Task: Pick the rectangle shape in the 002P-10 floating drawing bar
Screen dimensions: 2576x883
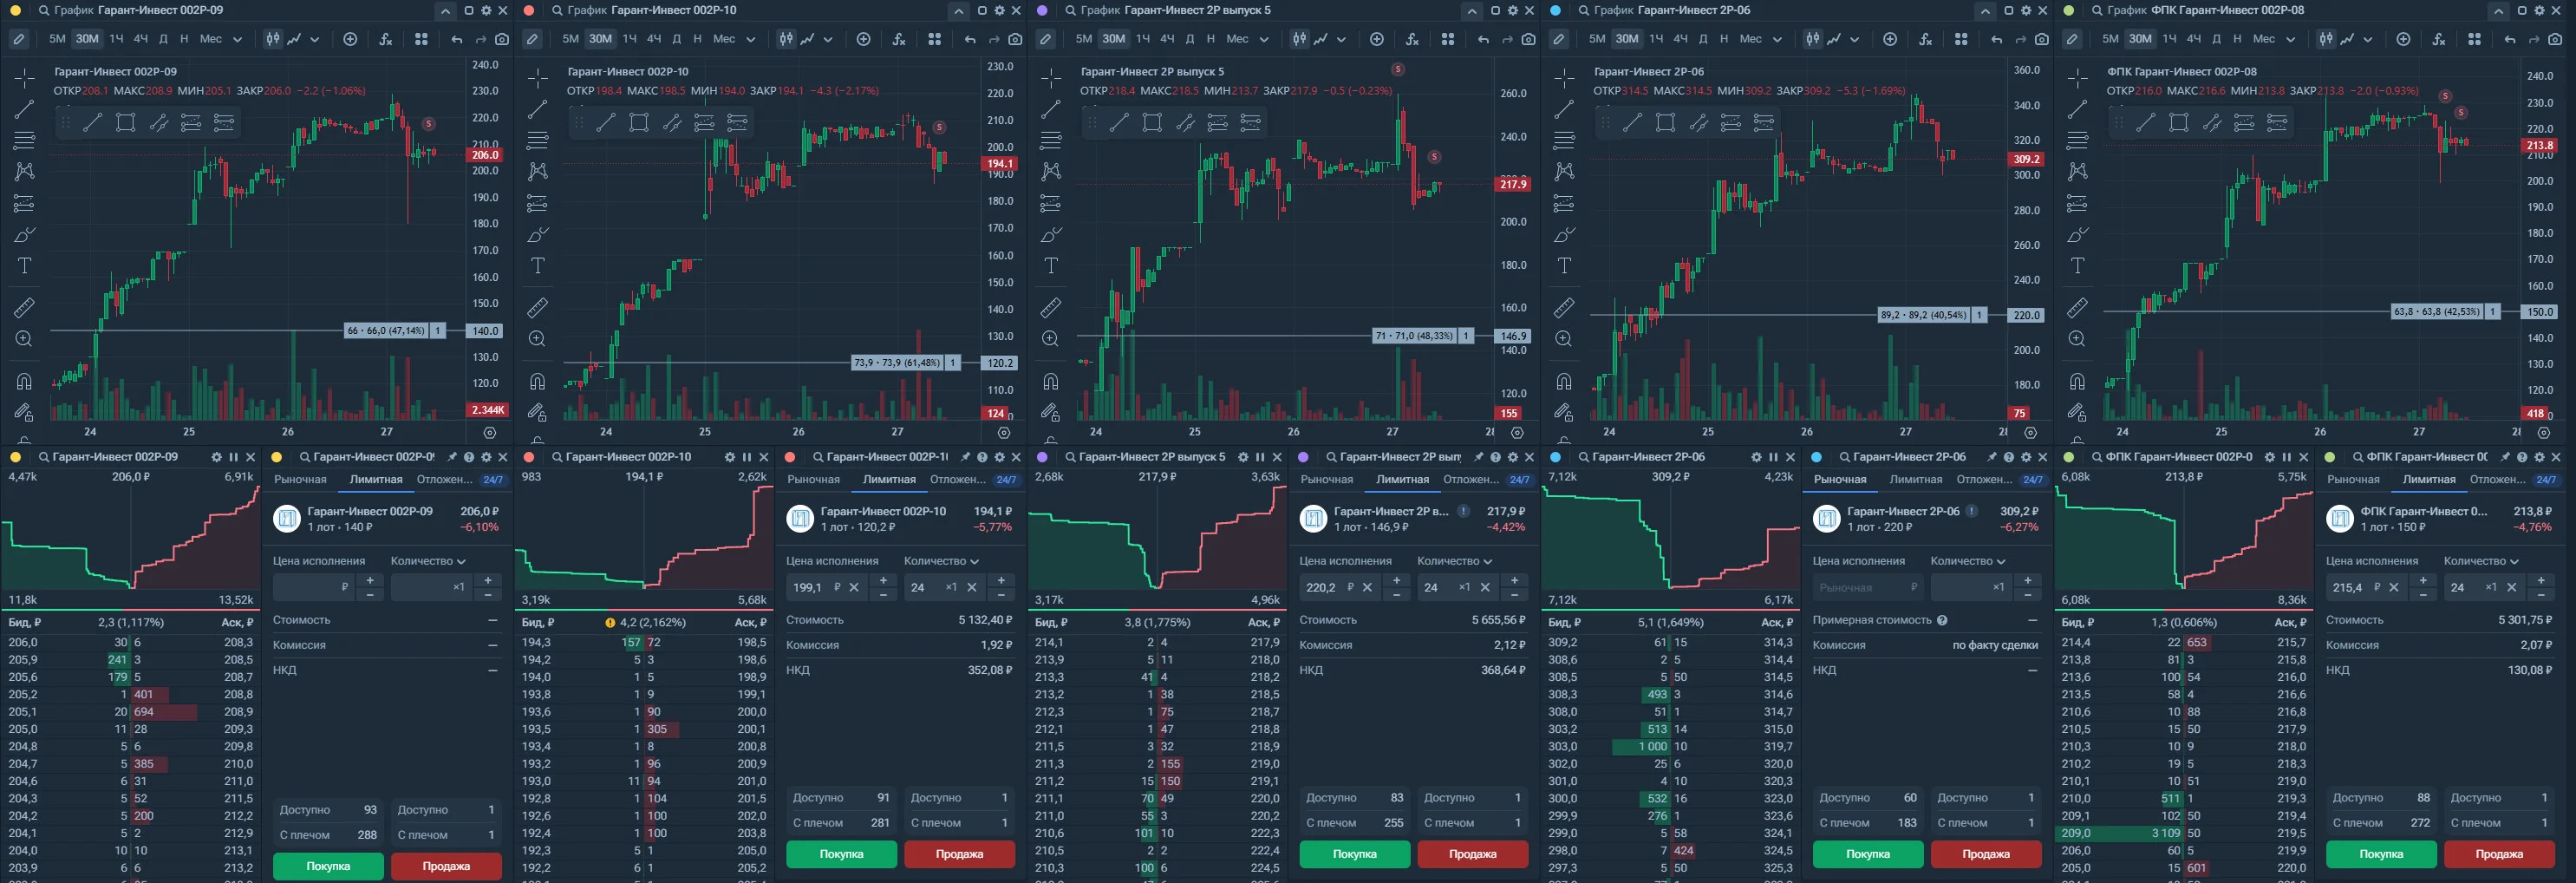Action: 638,122
